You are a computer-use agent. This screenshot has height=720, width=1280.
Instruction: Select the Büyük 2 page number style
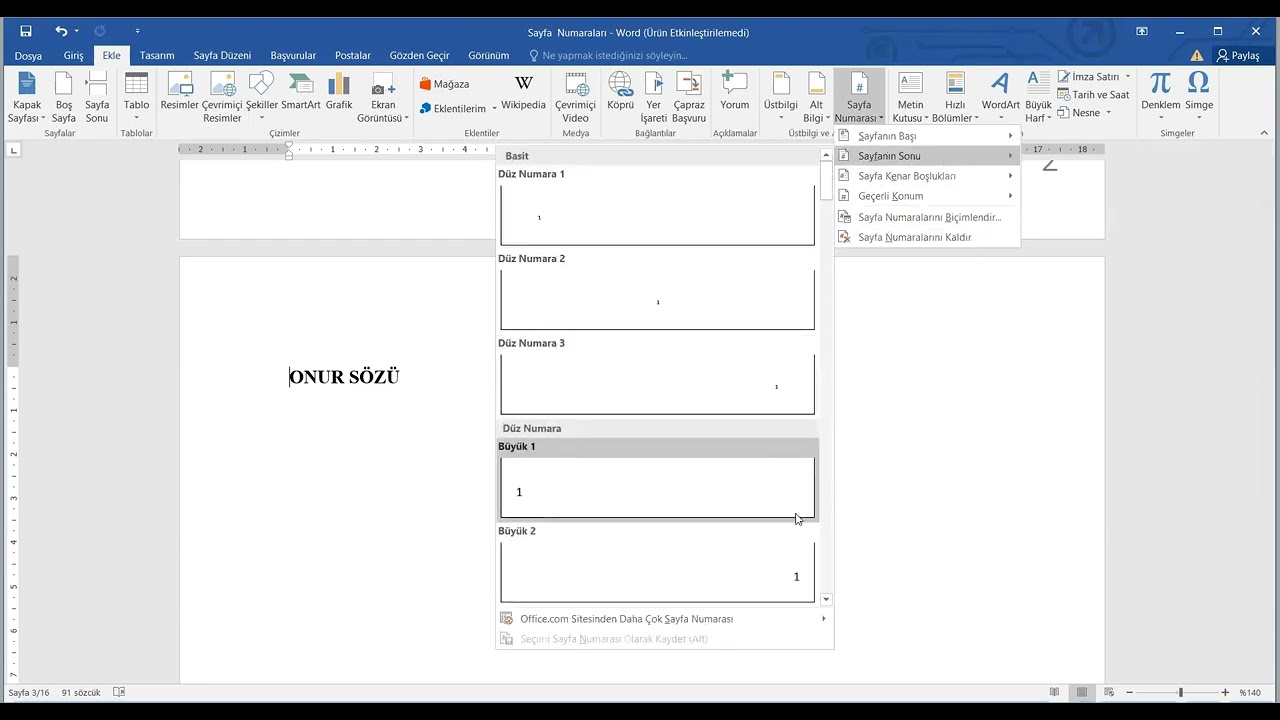tap(657, 565)
